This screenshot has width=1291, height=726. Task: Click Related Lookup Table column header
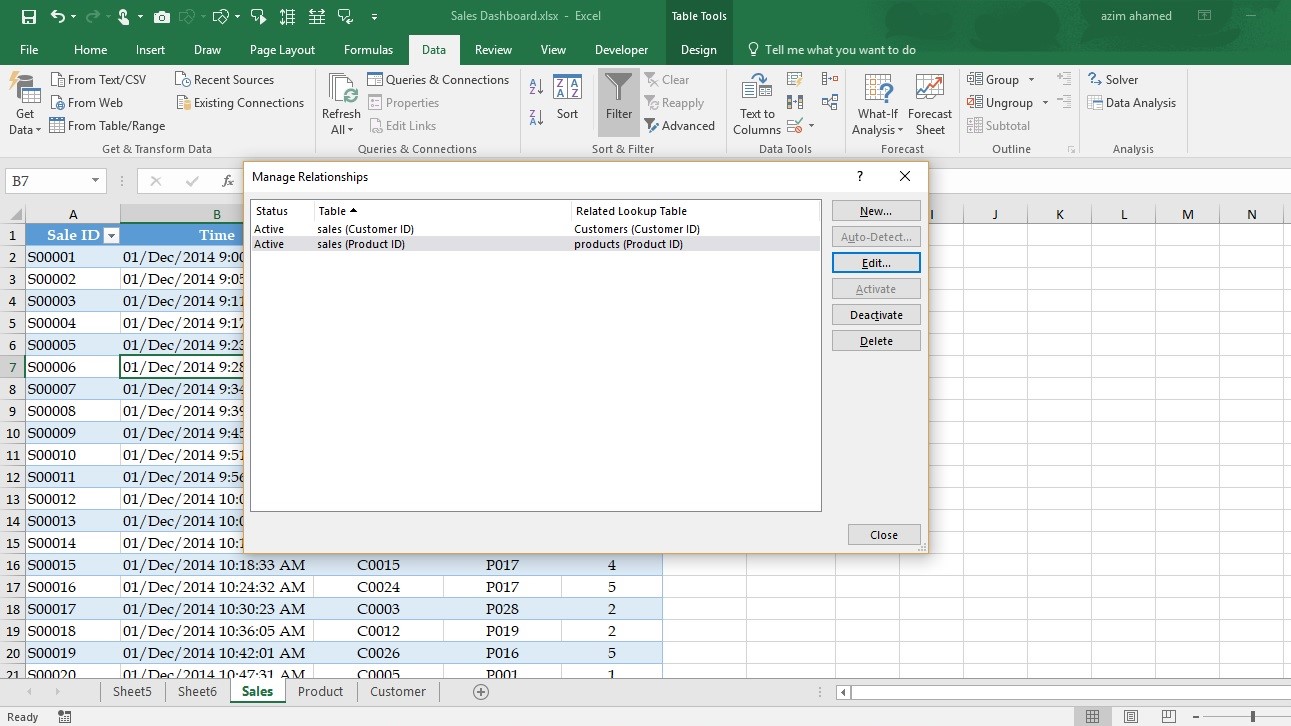[x=696, y=211]
